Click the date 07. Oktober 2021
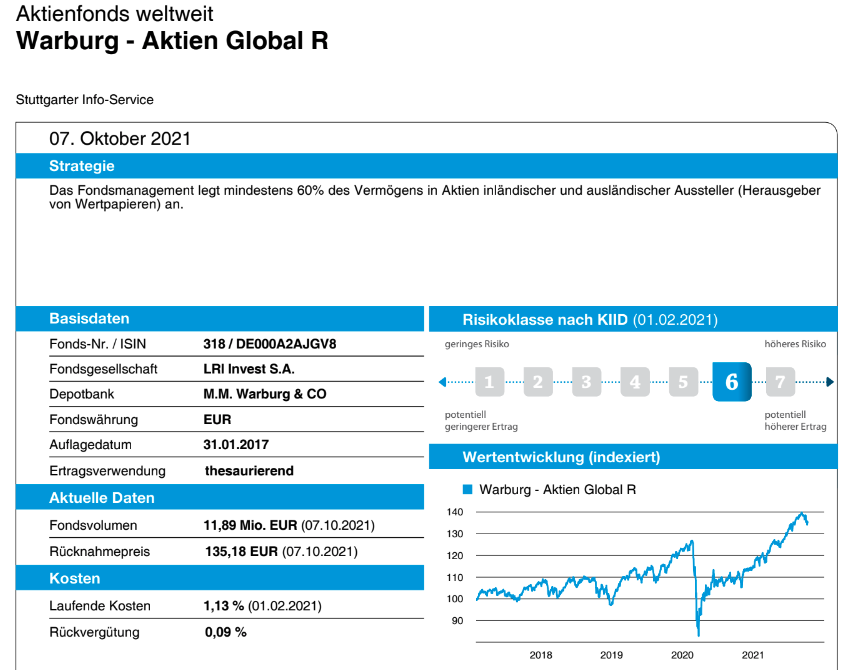Screen dimensions: 851x670 [120, 139]
